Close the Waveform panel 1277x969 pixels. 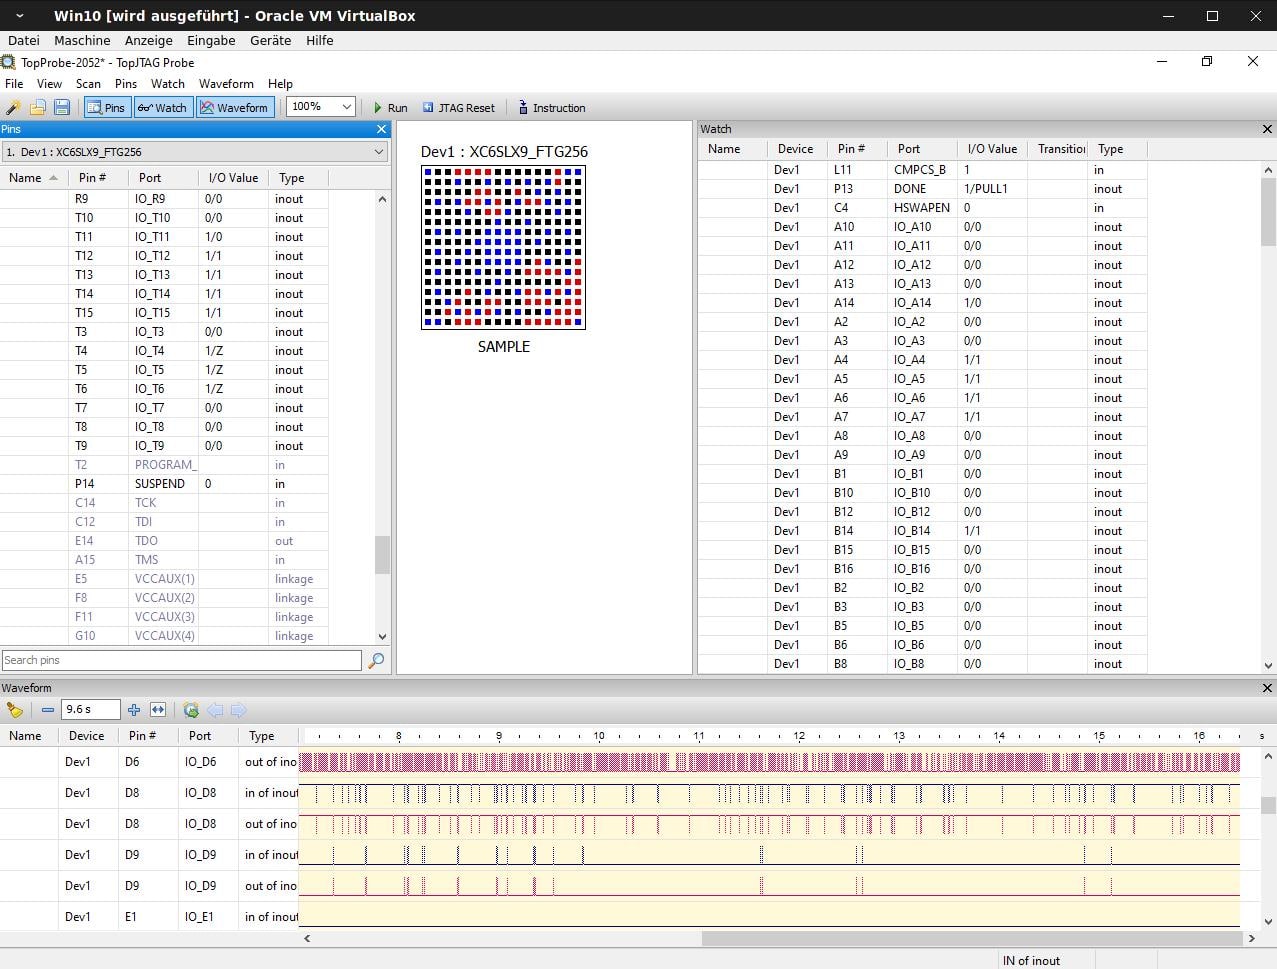click(x=1267, y=688)
